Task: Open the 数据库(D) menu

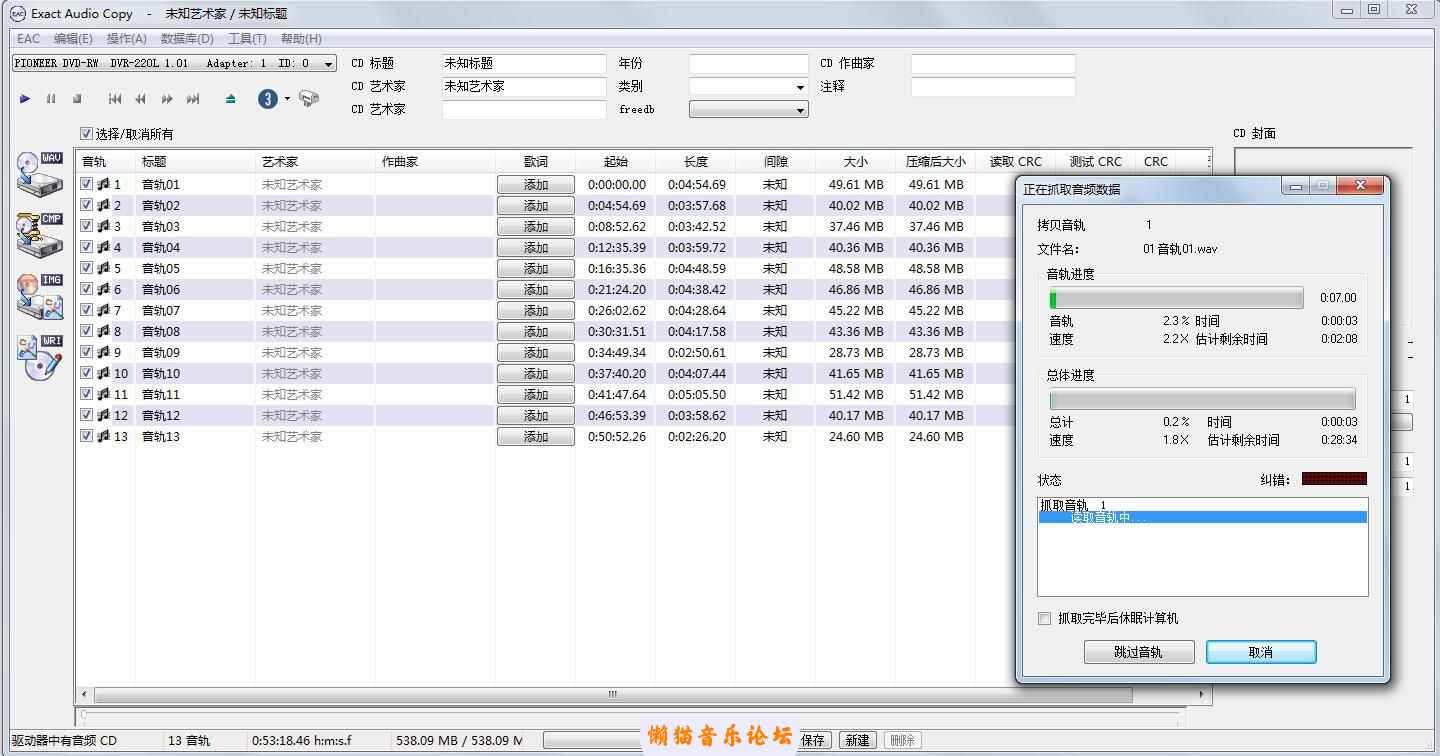Action: [x=187, y=39]
